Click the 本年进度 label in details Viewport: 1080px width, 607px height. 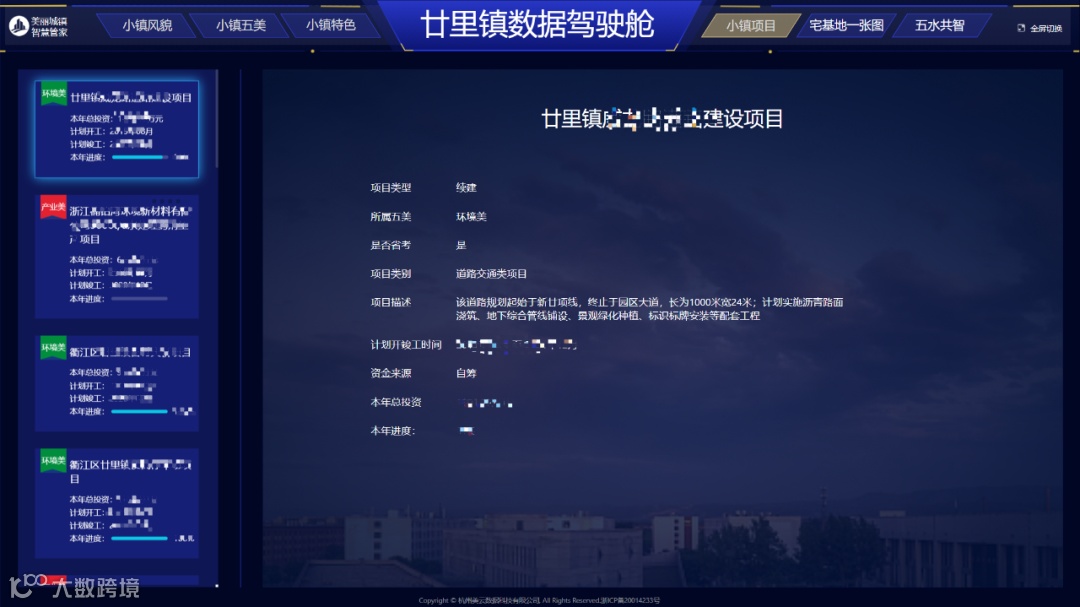393,431
